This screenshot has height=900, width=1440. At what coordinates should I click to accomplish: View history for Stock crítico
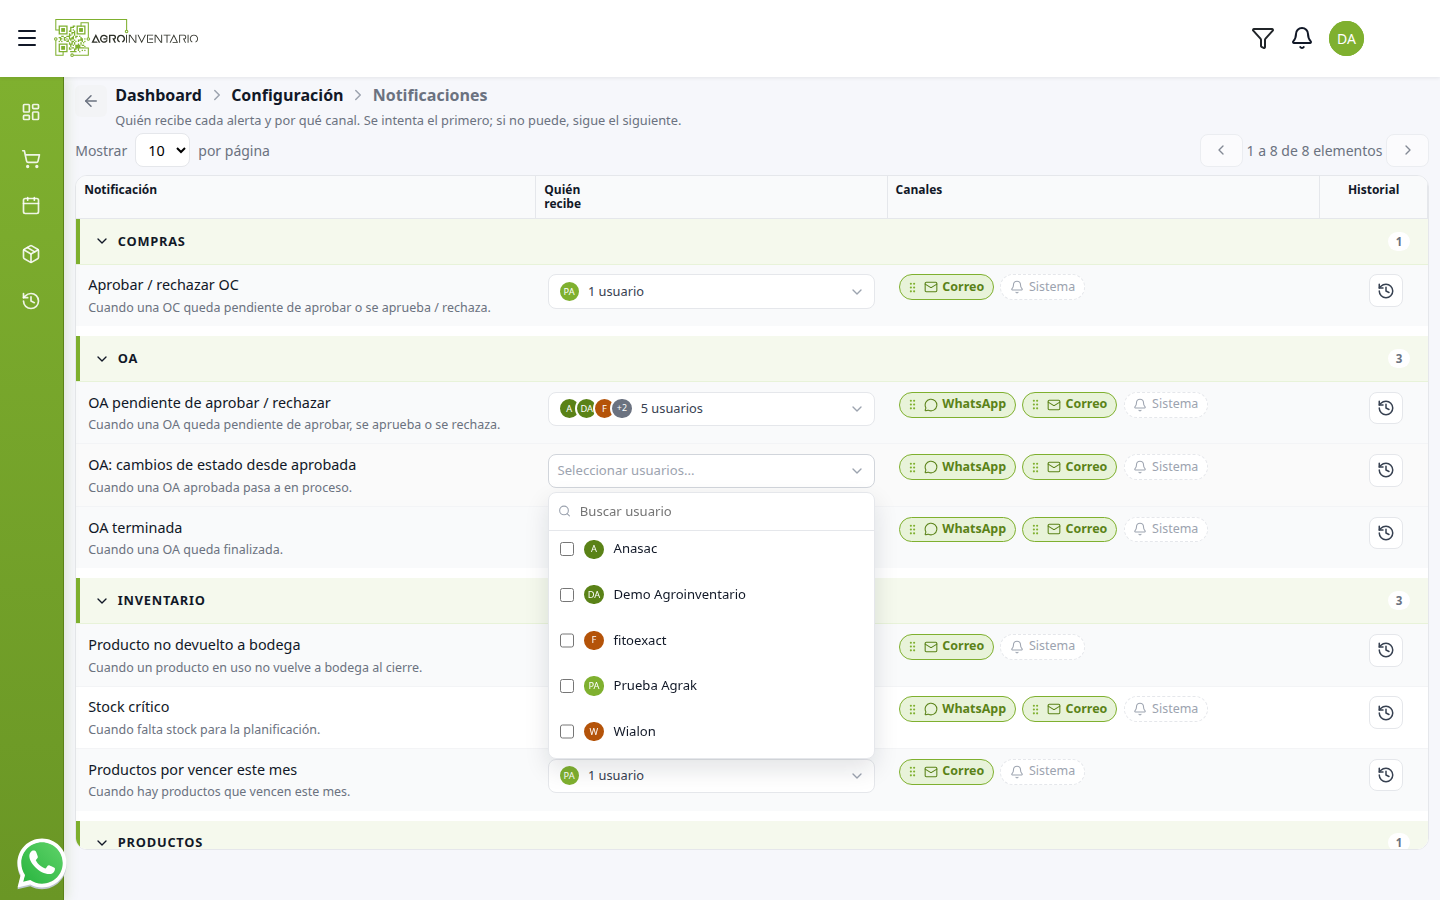1385,713
